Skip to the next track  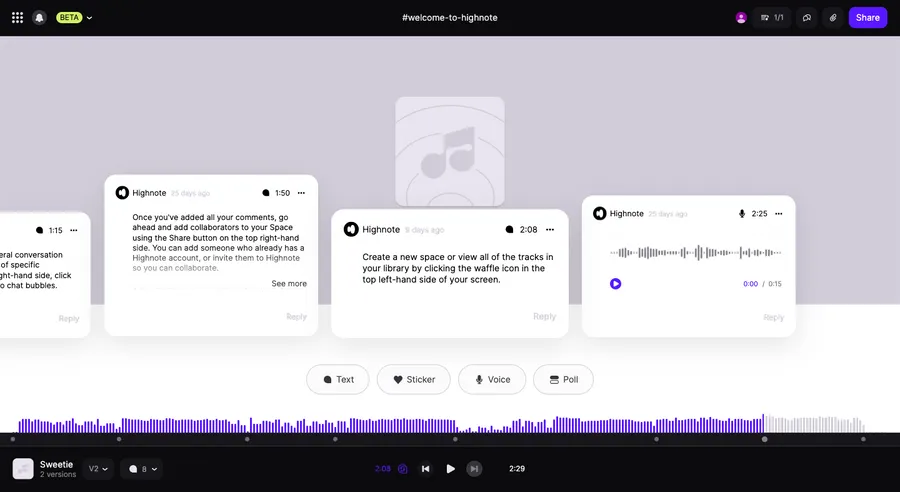point(474,468)
